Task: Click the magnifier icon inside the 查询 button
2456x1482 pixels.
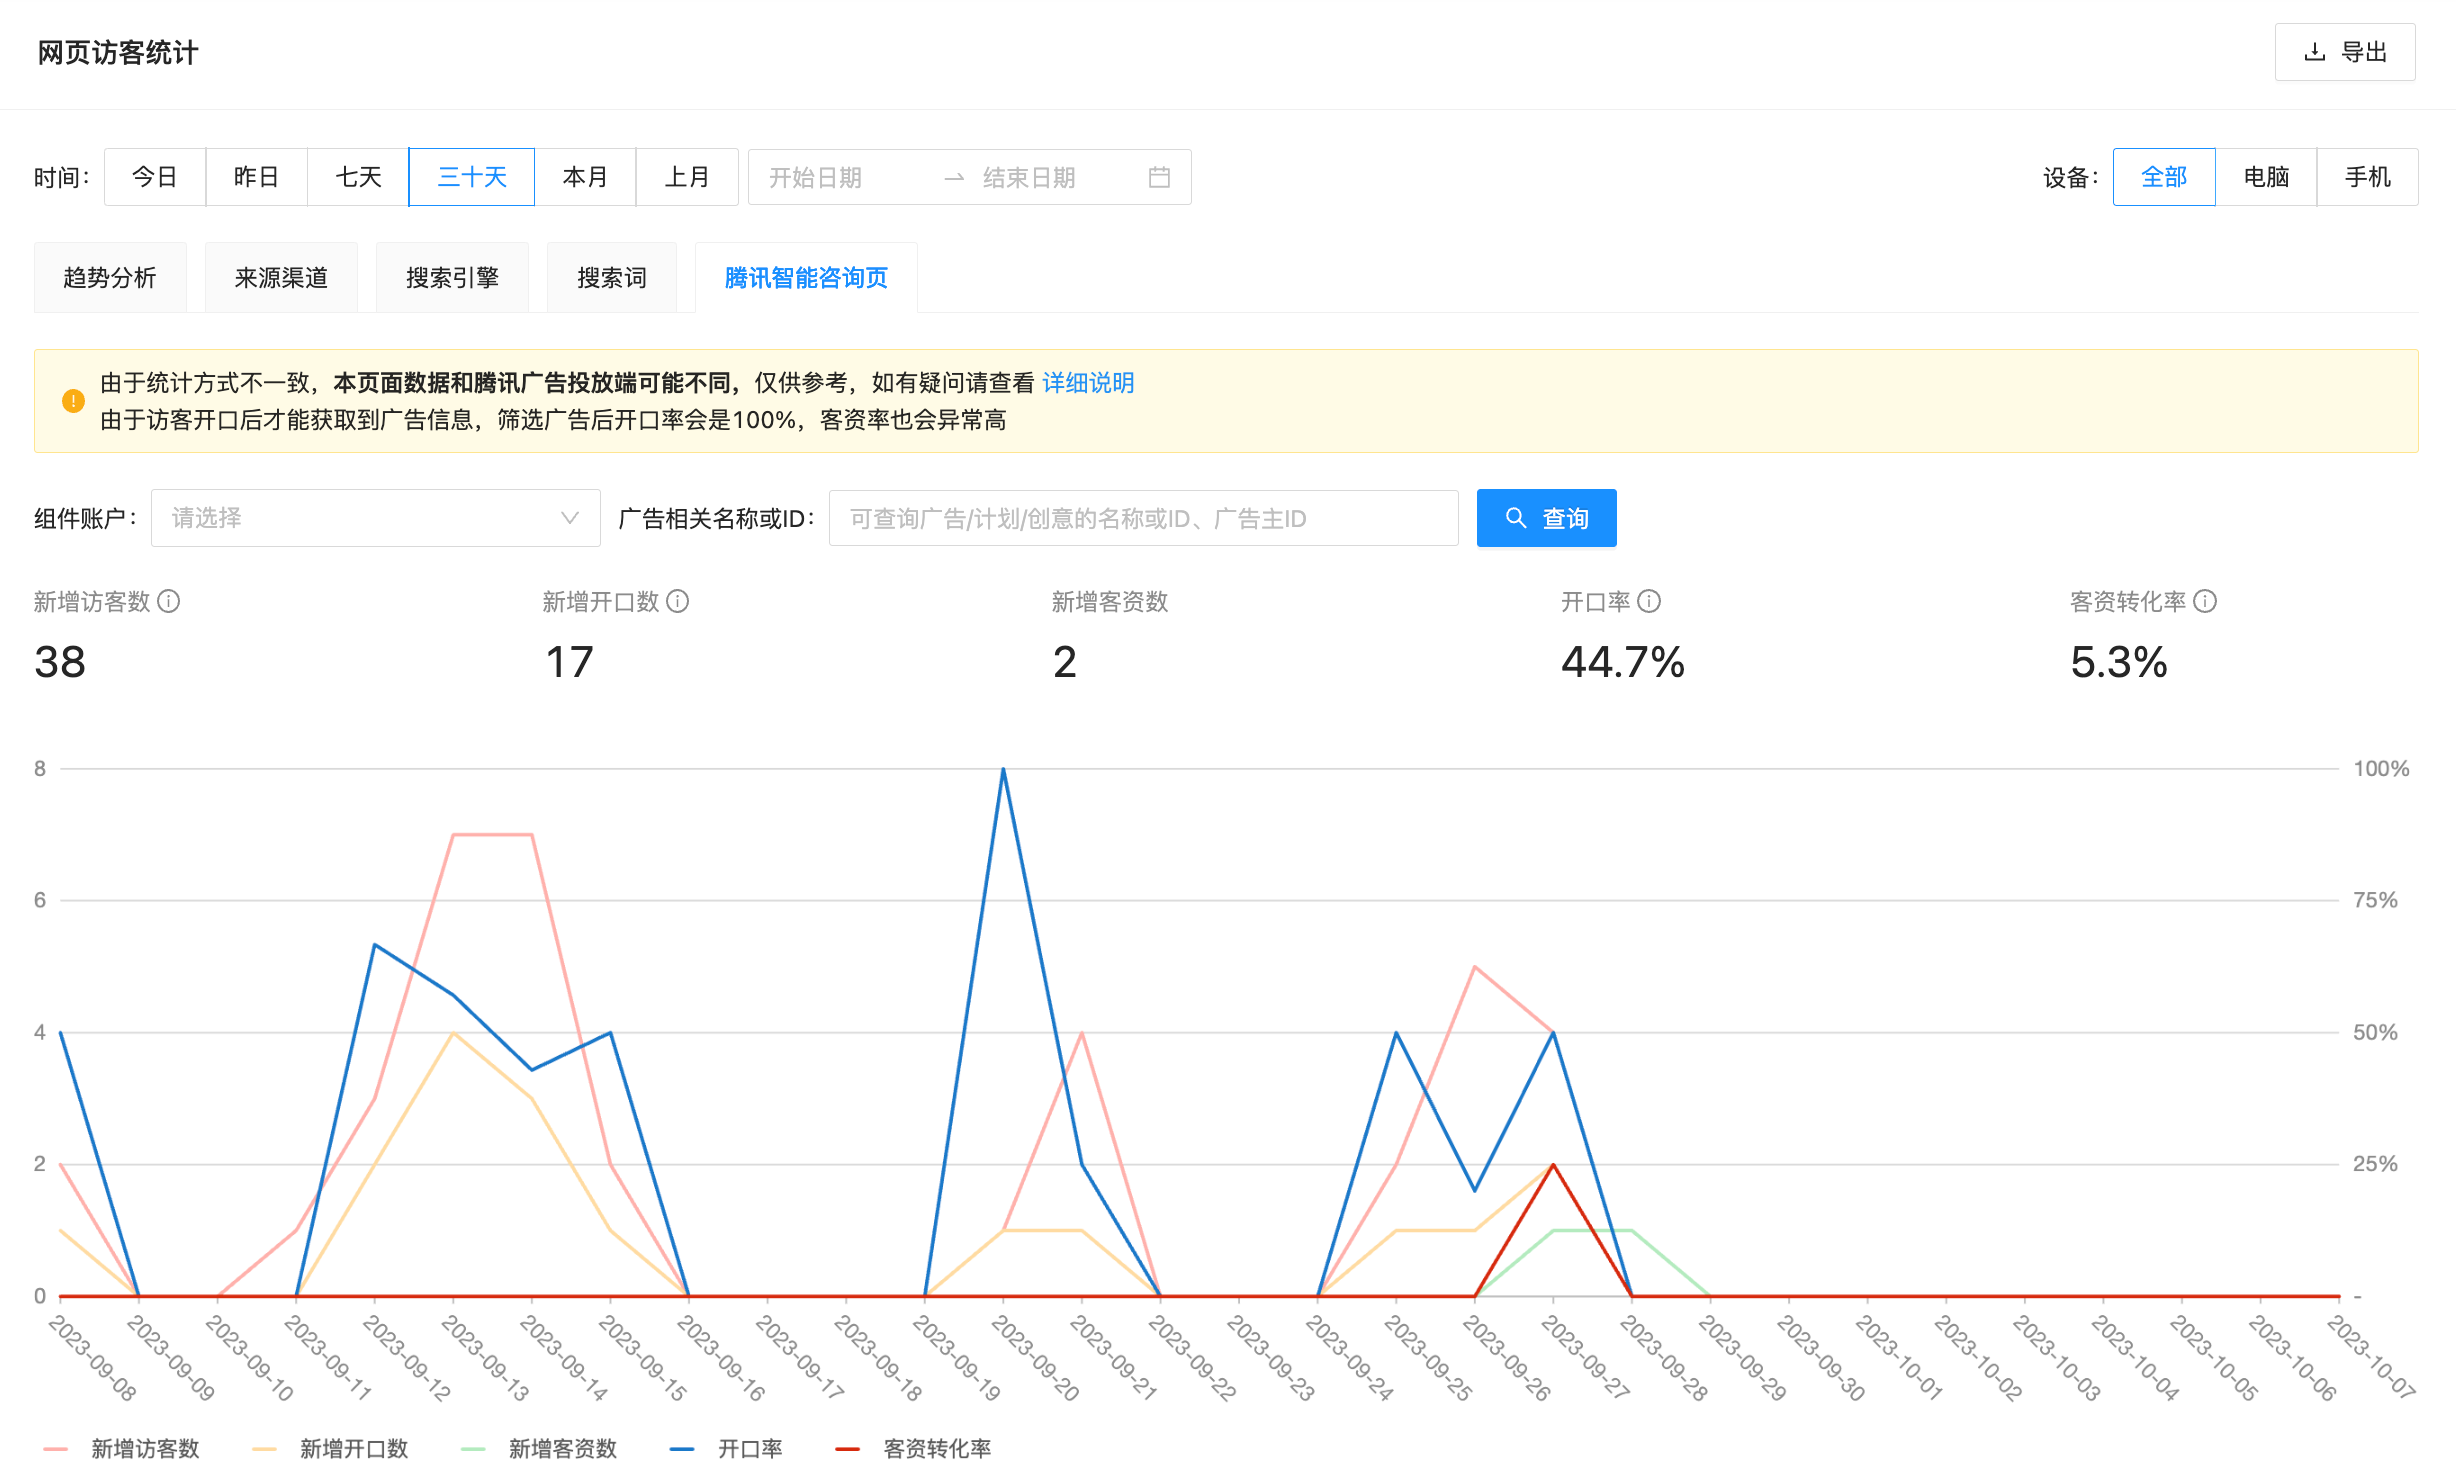Action: tap(1515, 518)
